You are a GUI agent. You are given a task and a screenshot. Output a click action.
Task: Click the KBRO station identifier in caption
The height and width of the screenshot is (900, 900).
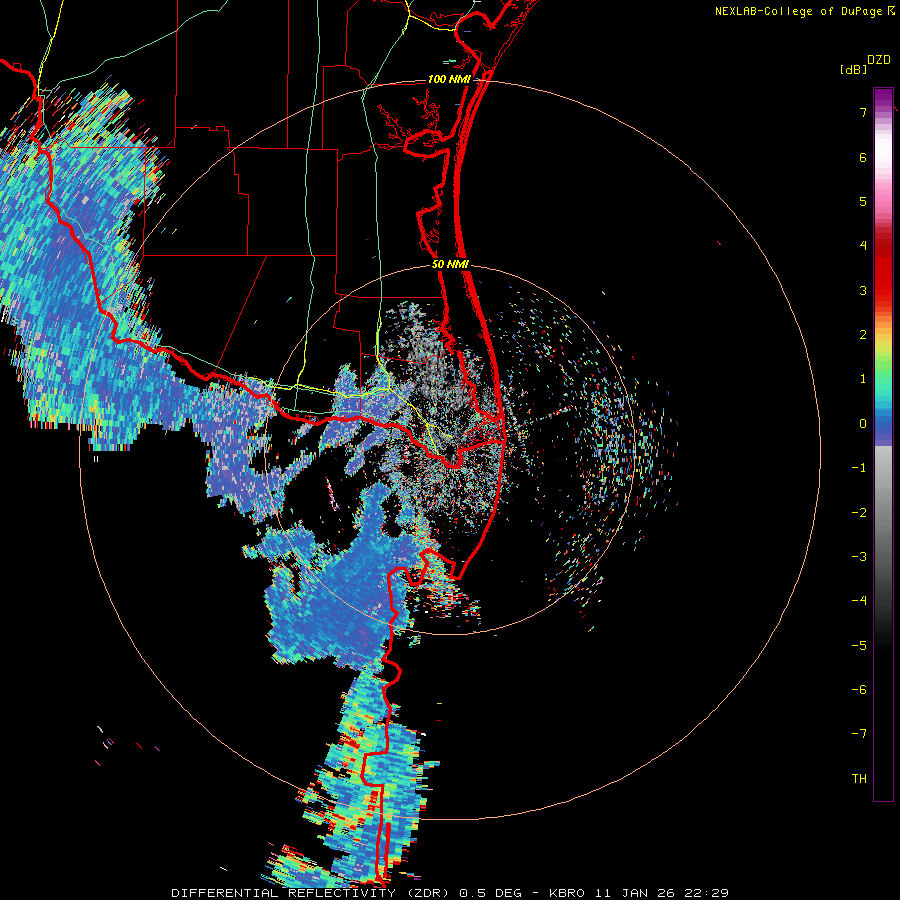[567, 893]
